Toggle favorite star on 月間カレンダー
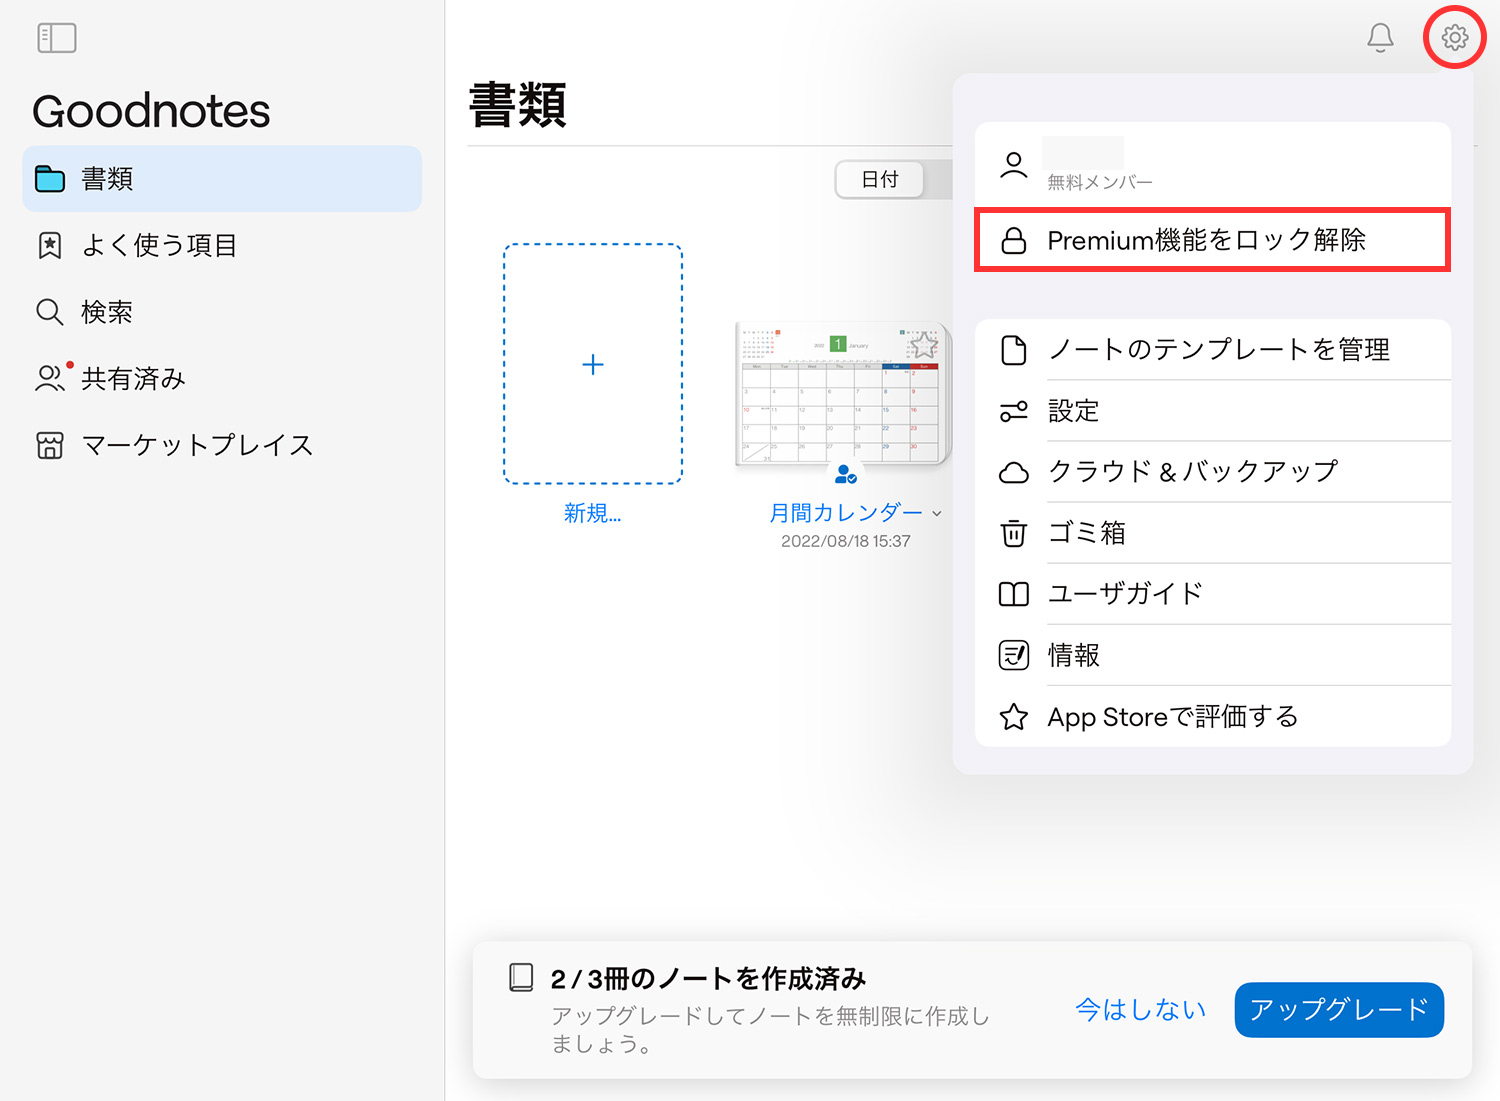The height and width of the screenshot is (1101, 1500). (x=924, y=346)
